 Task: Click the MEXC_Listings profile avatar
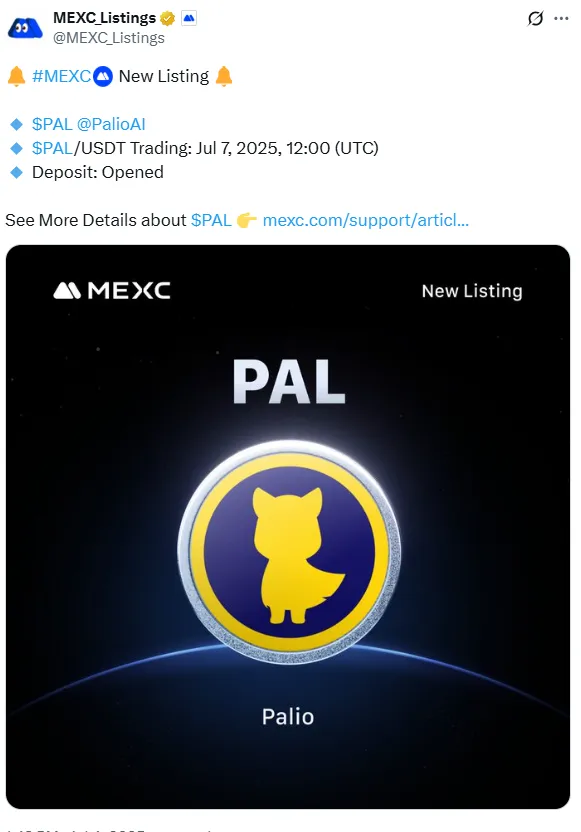pyautogui.click(x=25, y=27)
